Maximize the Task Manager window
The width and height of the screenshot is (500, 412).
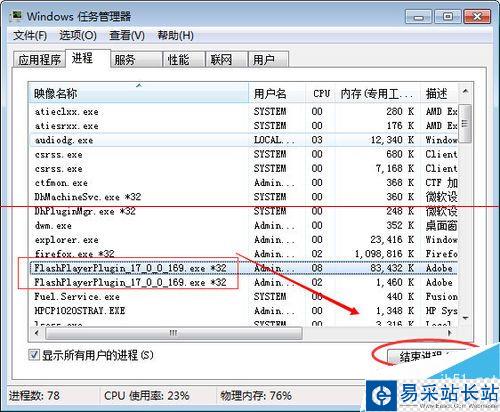point(448,16)
